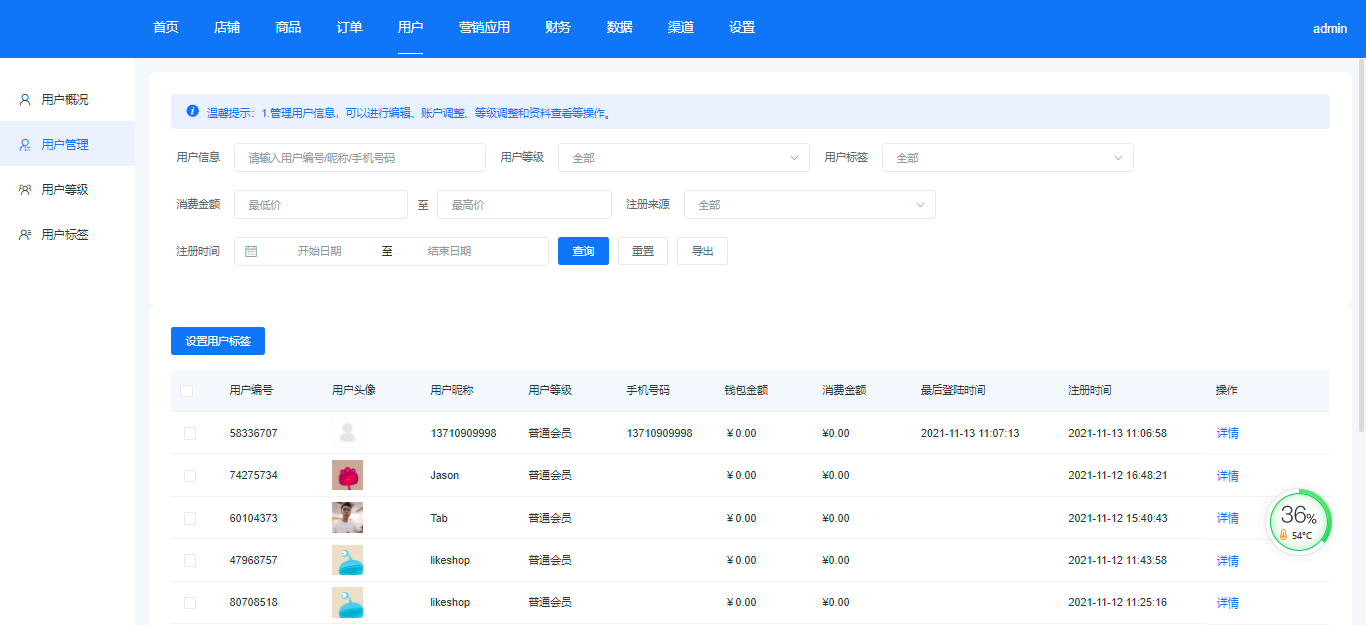Screen dimensions: 1366x625
Task: Select the checkbox for user 60104373
Action: tap(190, 518)
